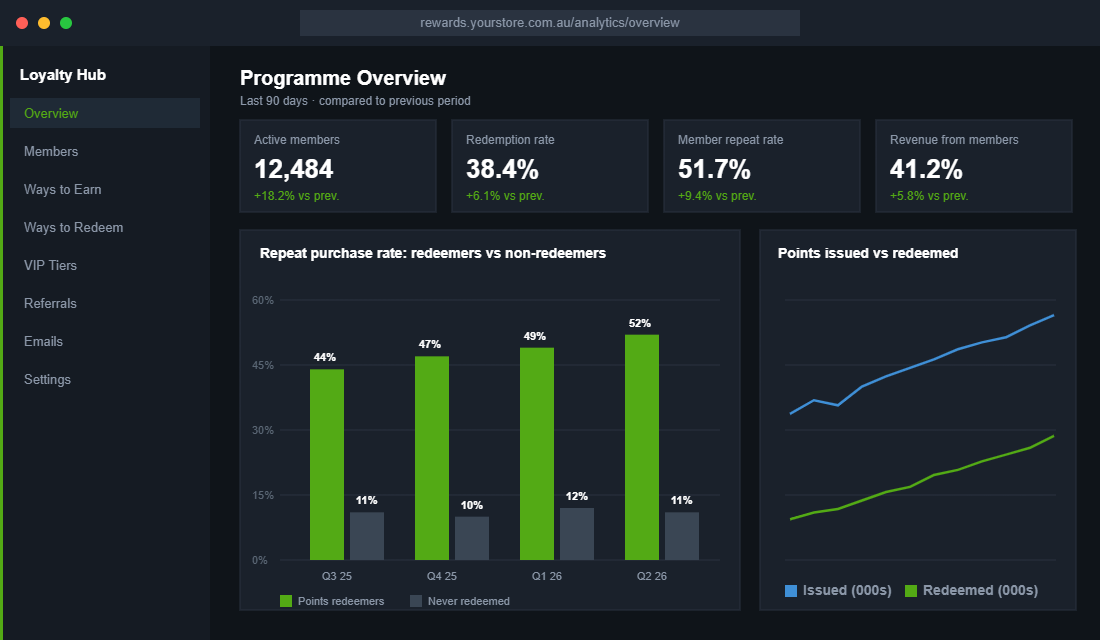Click the 'Programme Overview' heading
This screenshot has width=1100, height=640.
coord(343,78)
